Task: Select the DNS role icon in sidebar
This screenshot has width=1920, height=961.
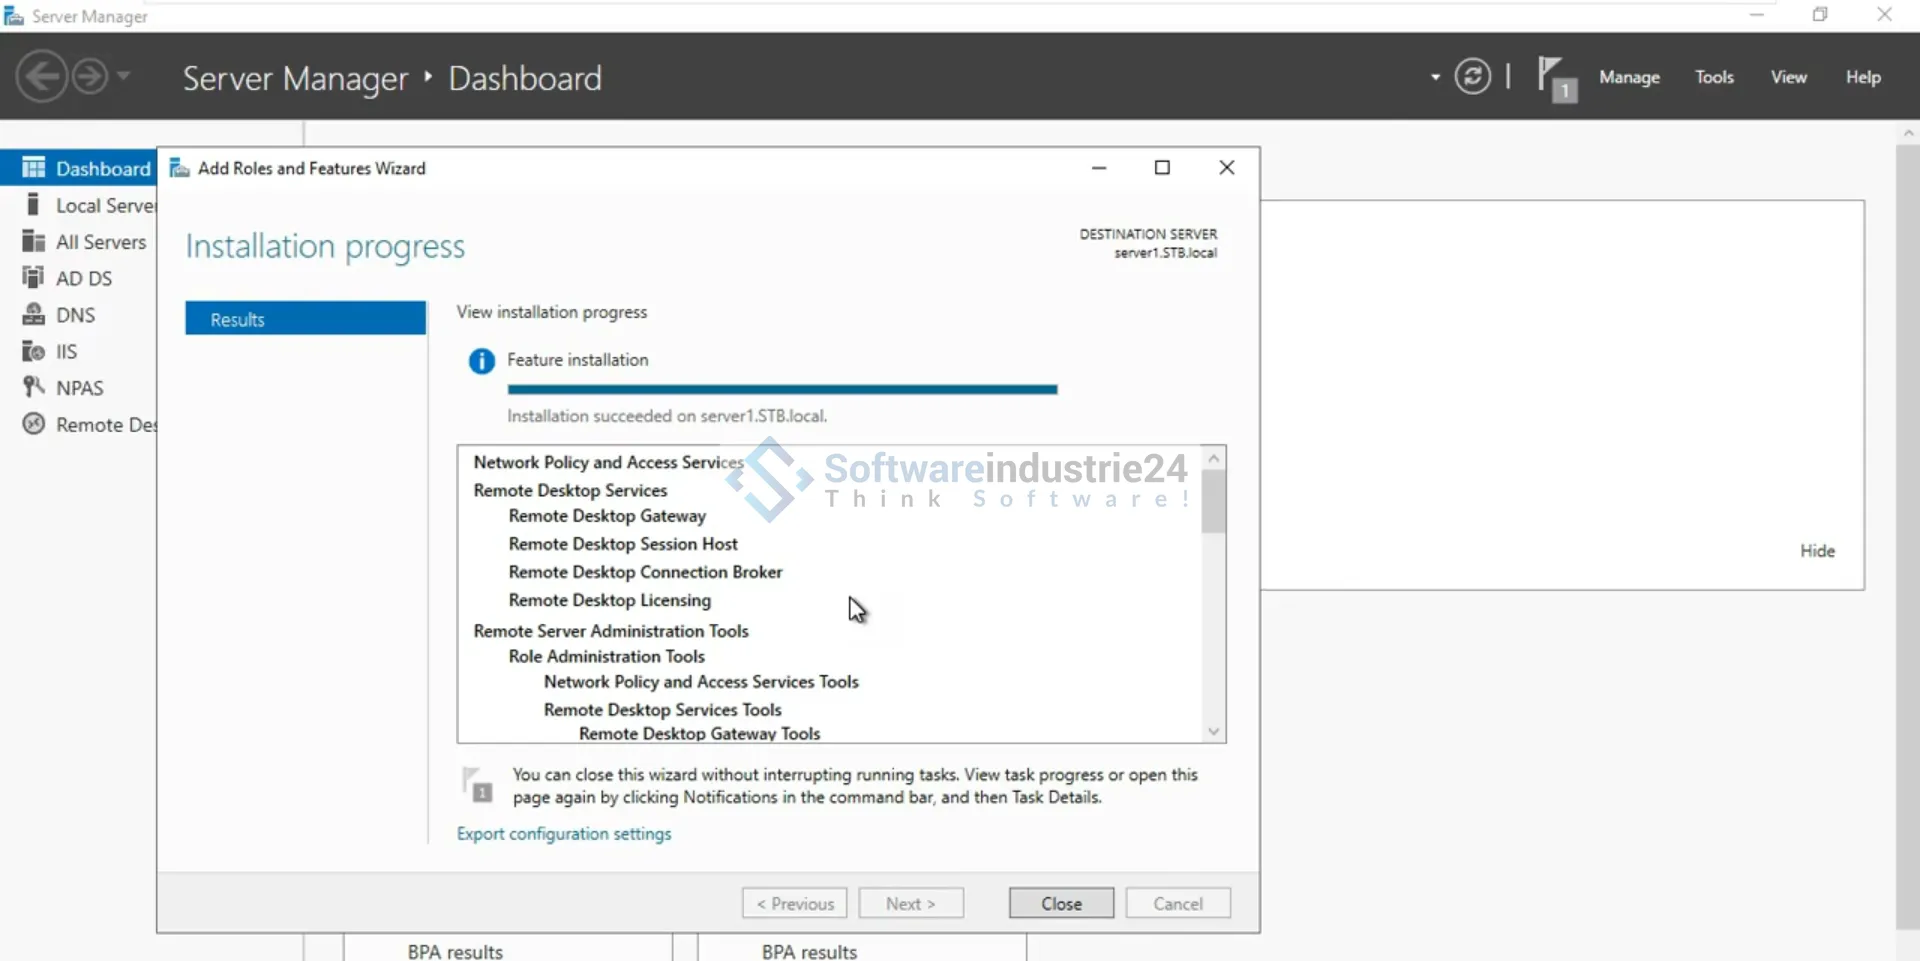Action: tap(34, 315)
